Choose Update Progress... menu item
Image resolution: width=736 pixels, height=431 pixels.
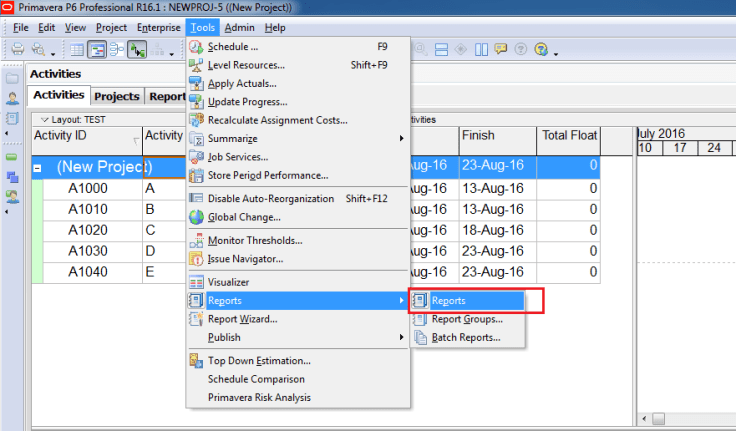point(298,102)
